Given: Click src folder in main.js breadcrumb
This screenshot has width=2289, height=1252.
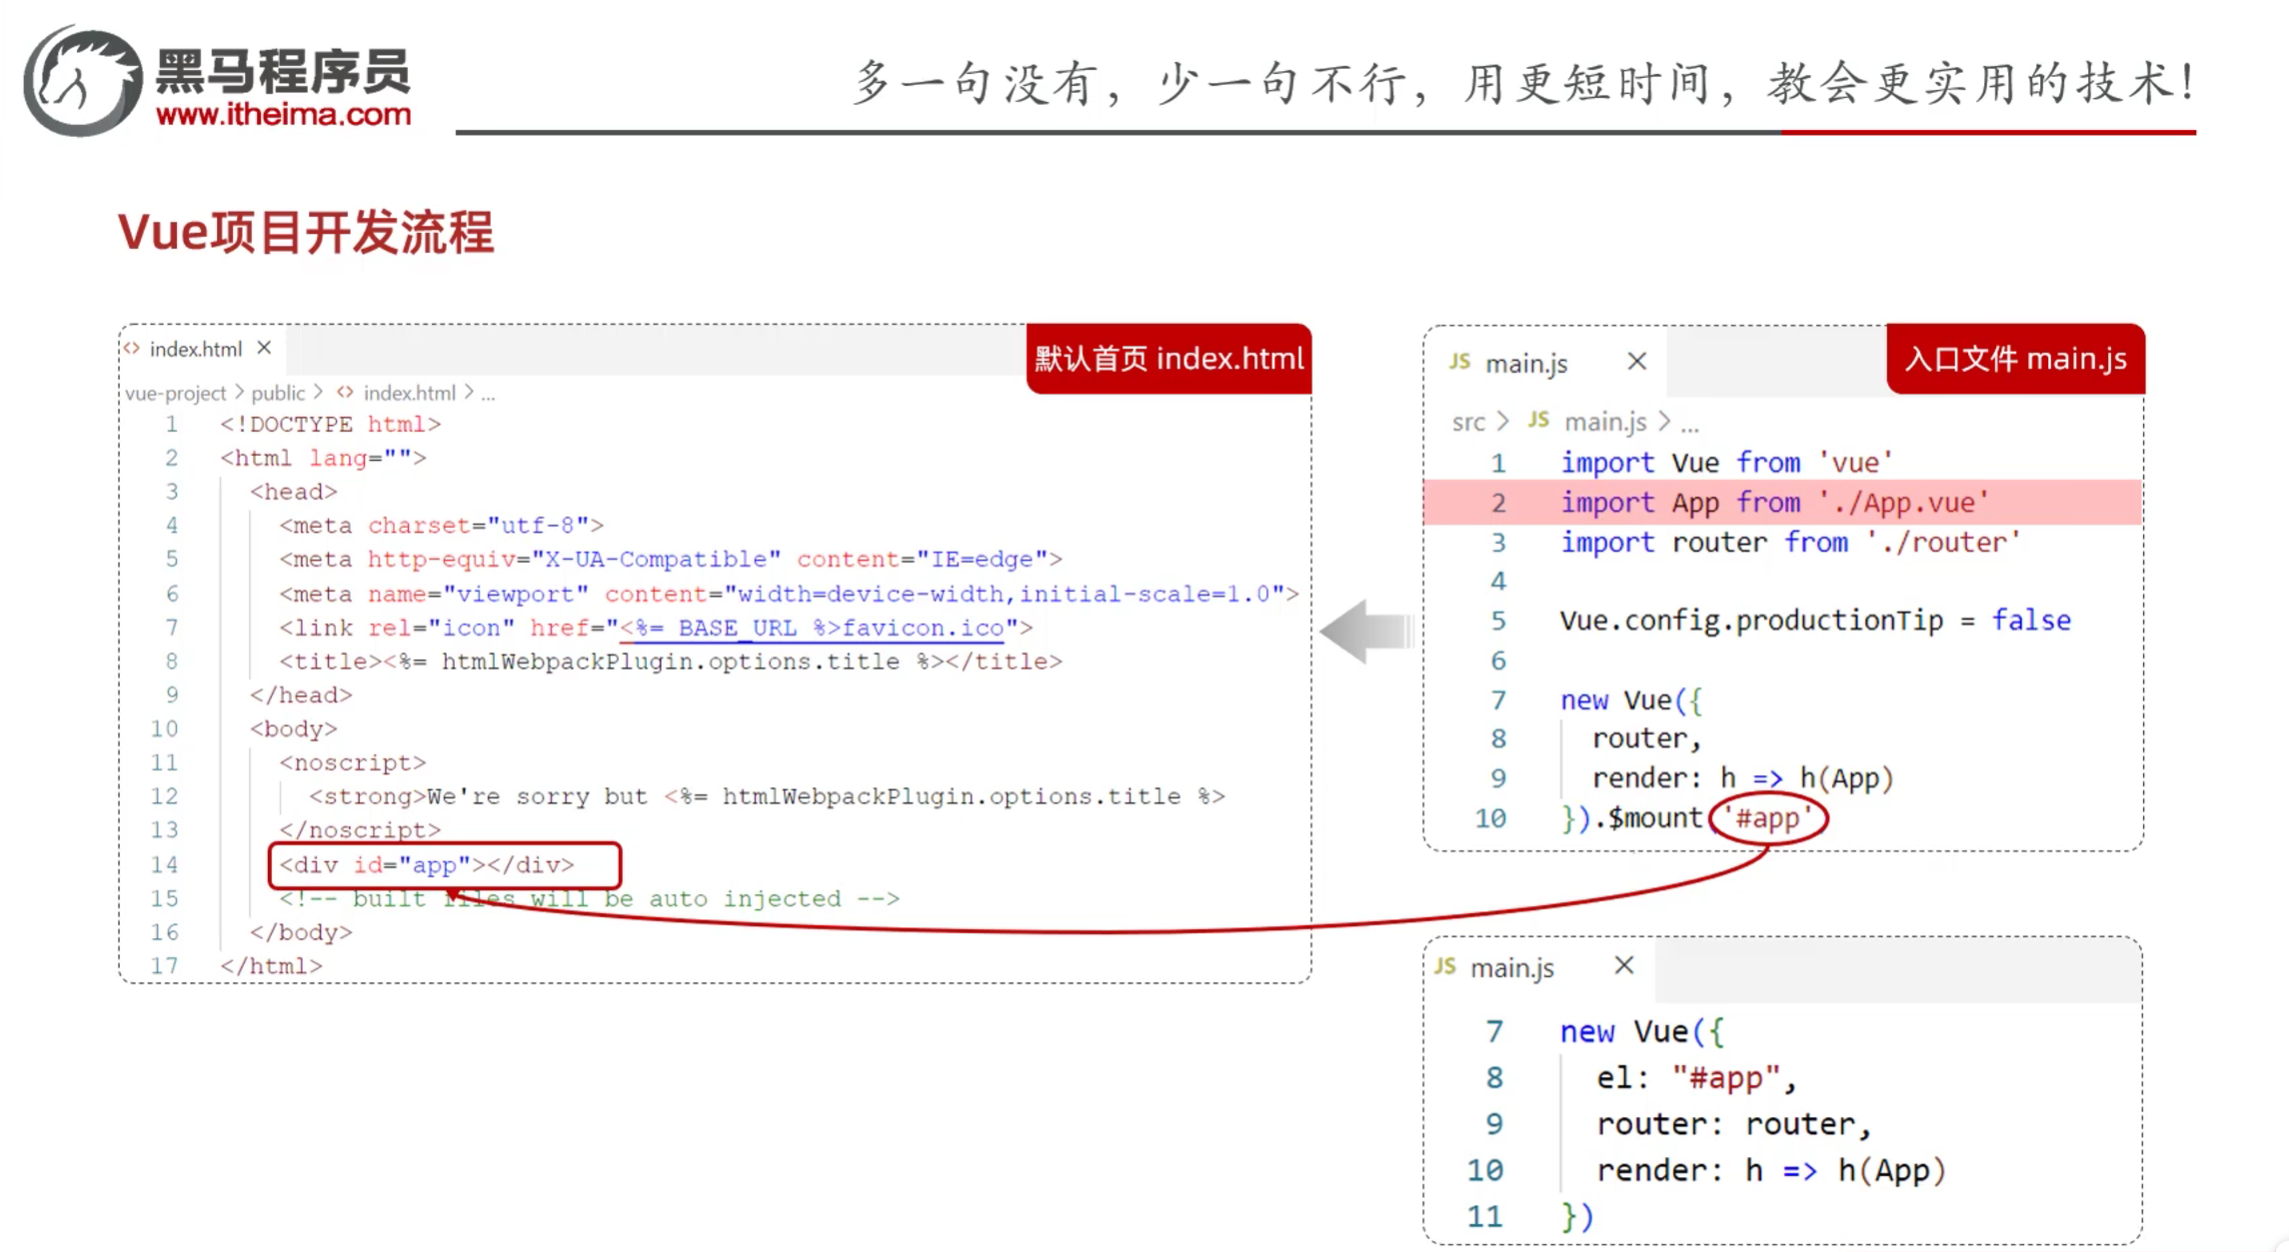Looking at the screenshot, I should (1468, 422).
